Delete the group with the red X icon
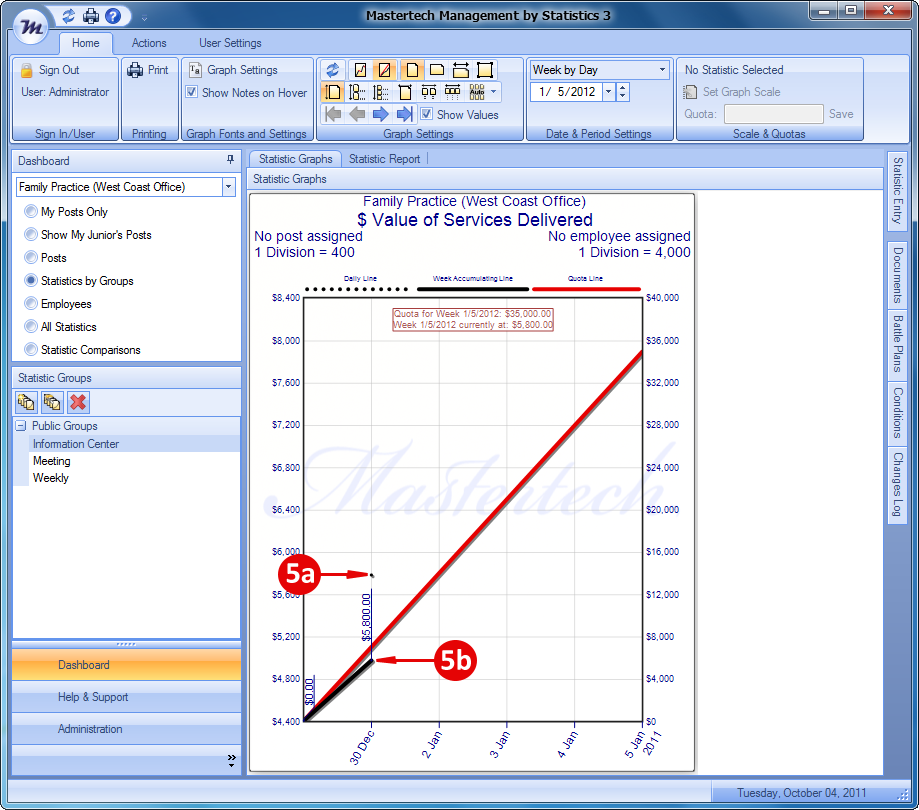 (78, 402)
